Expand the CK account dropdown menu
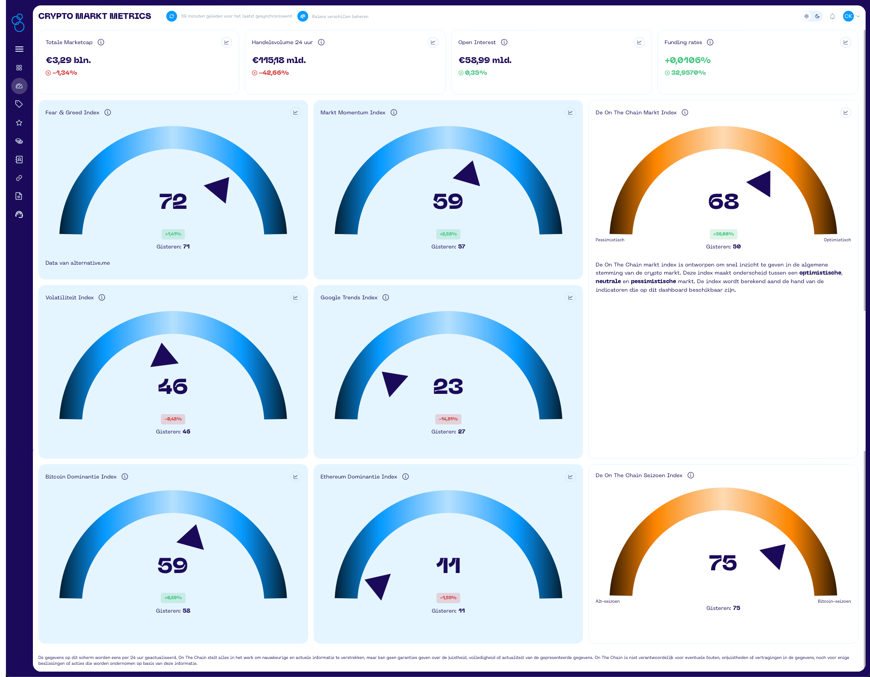 pyautogui.click(x=852, y=16)
